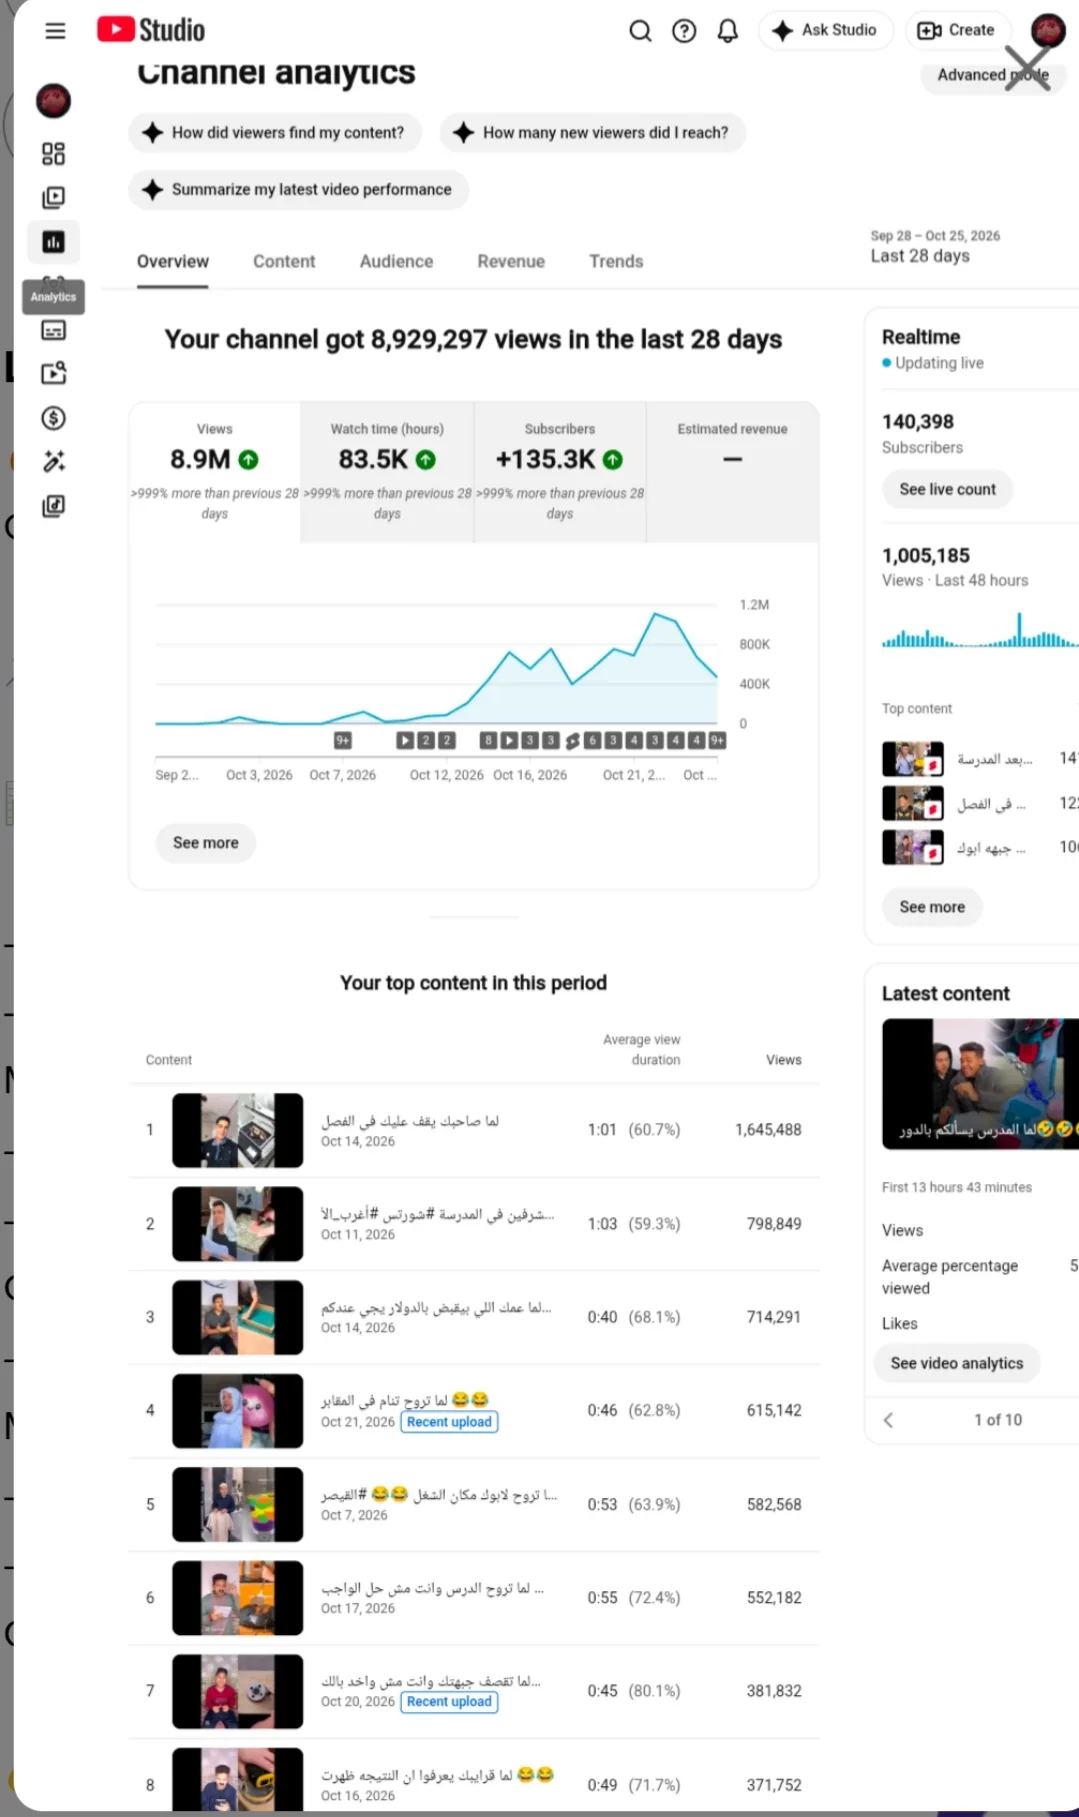The image size is (1079, 1817).
Task: Open Content icon in sidebar
Action: pos(53,197)
